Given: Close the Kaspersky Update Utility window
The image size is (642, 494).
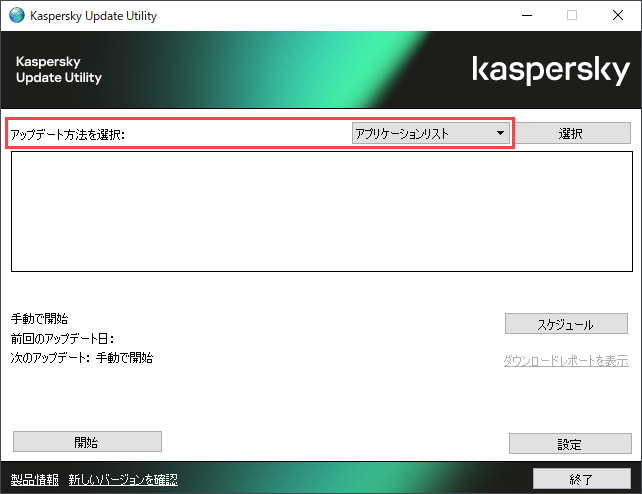Looking at the screenshot, I should click(618, 16).
